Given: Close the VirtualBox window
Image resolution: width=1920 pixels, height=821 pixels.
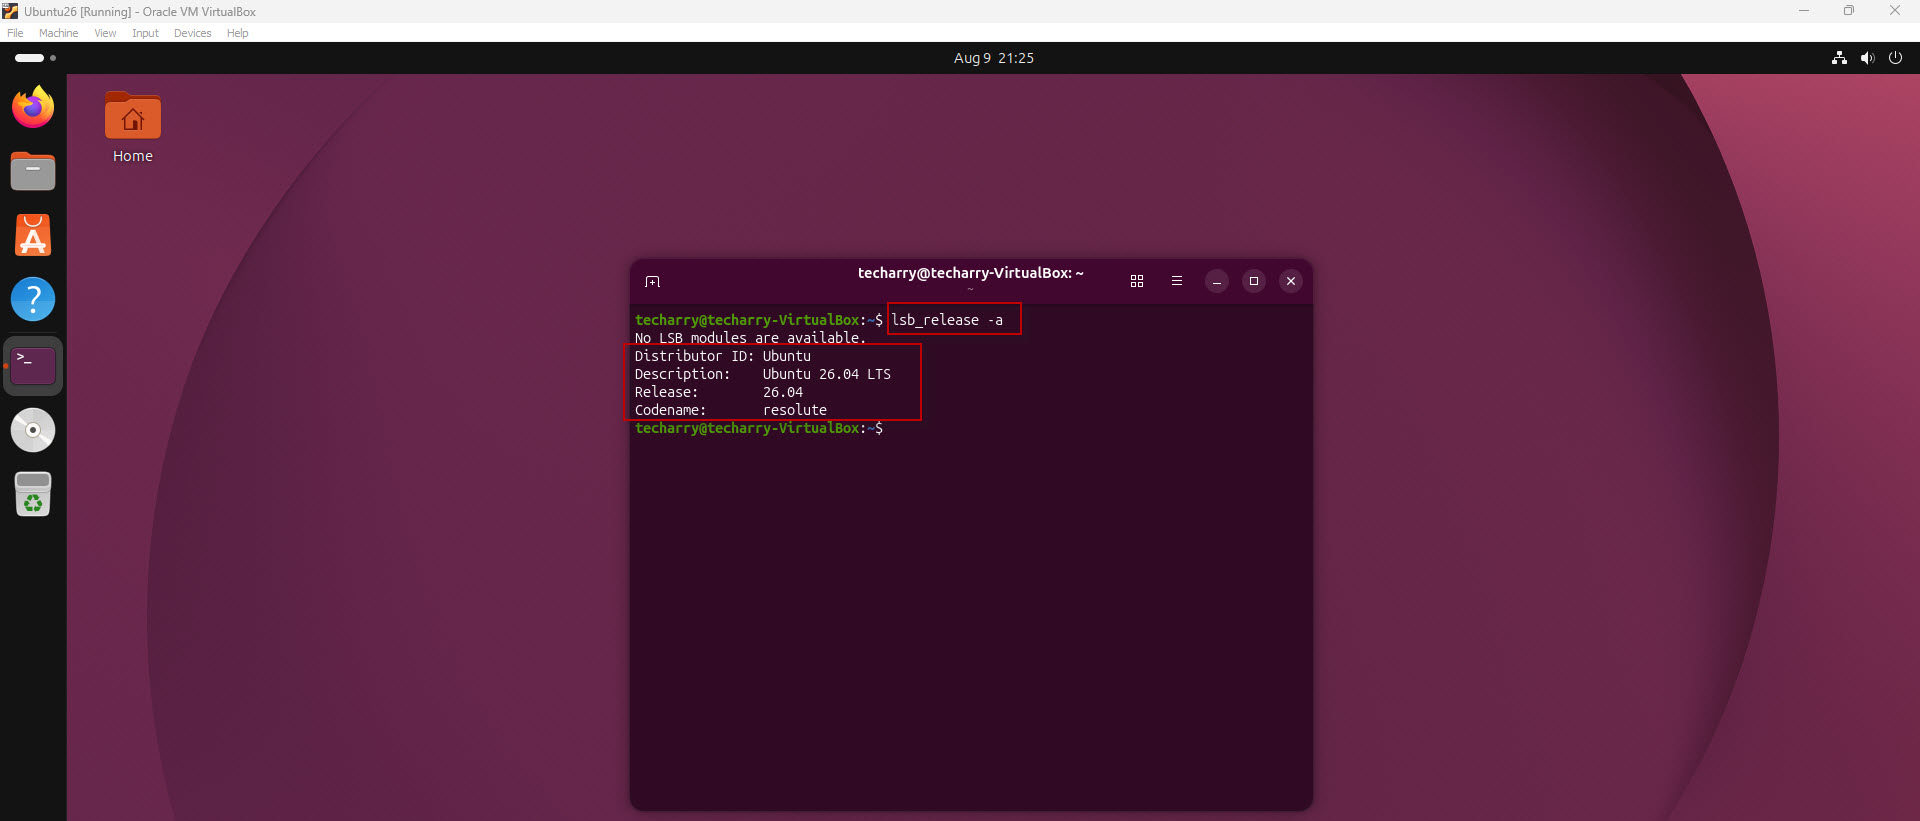Looking at the screenshot, I should (1895, 11).
